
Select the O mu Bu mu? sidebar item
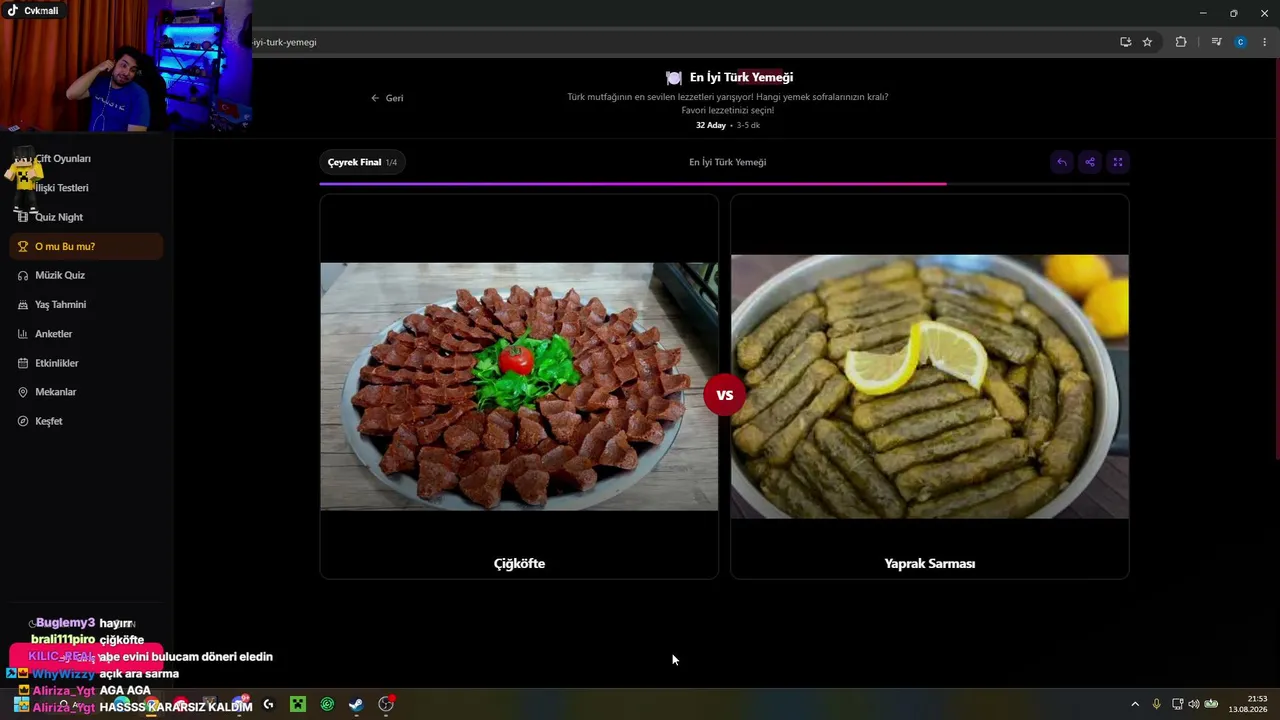coord(86,246)
